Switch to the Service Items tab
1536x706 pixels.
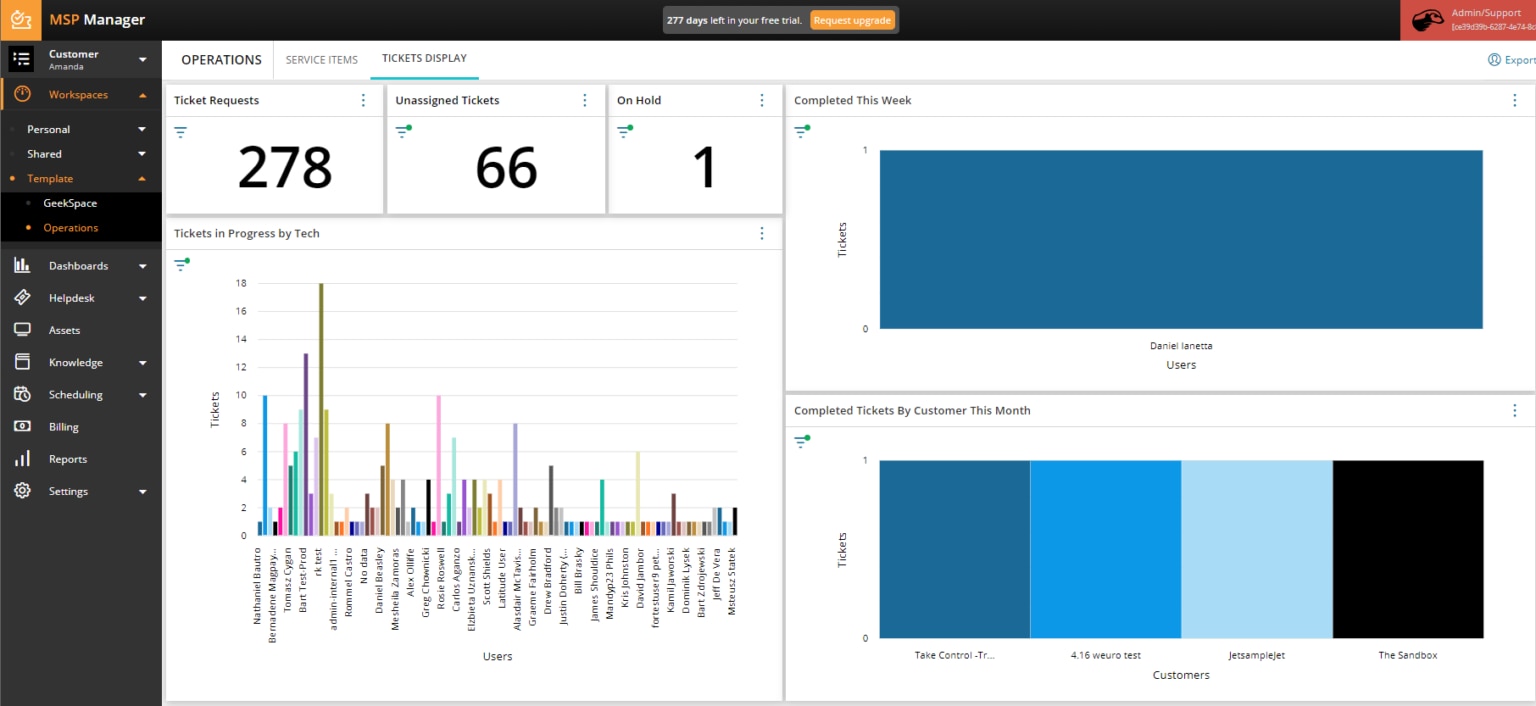[321, 59]
